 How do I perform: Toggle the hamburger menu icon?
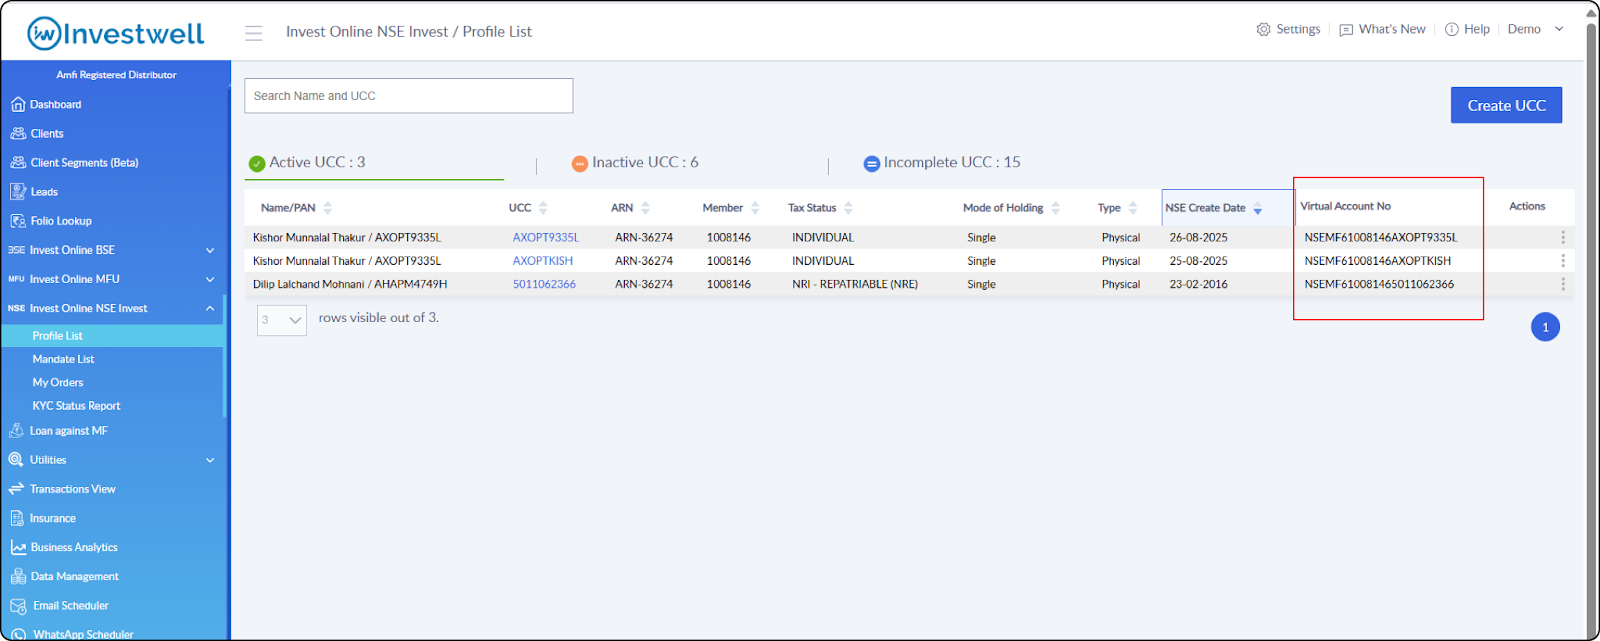(254, 33)
